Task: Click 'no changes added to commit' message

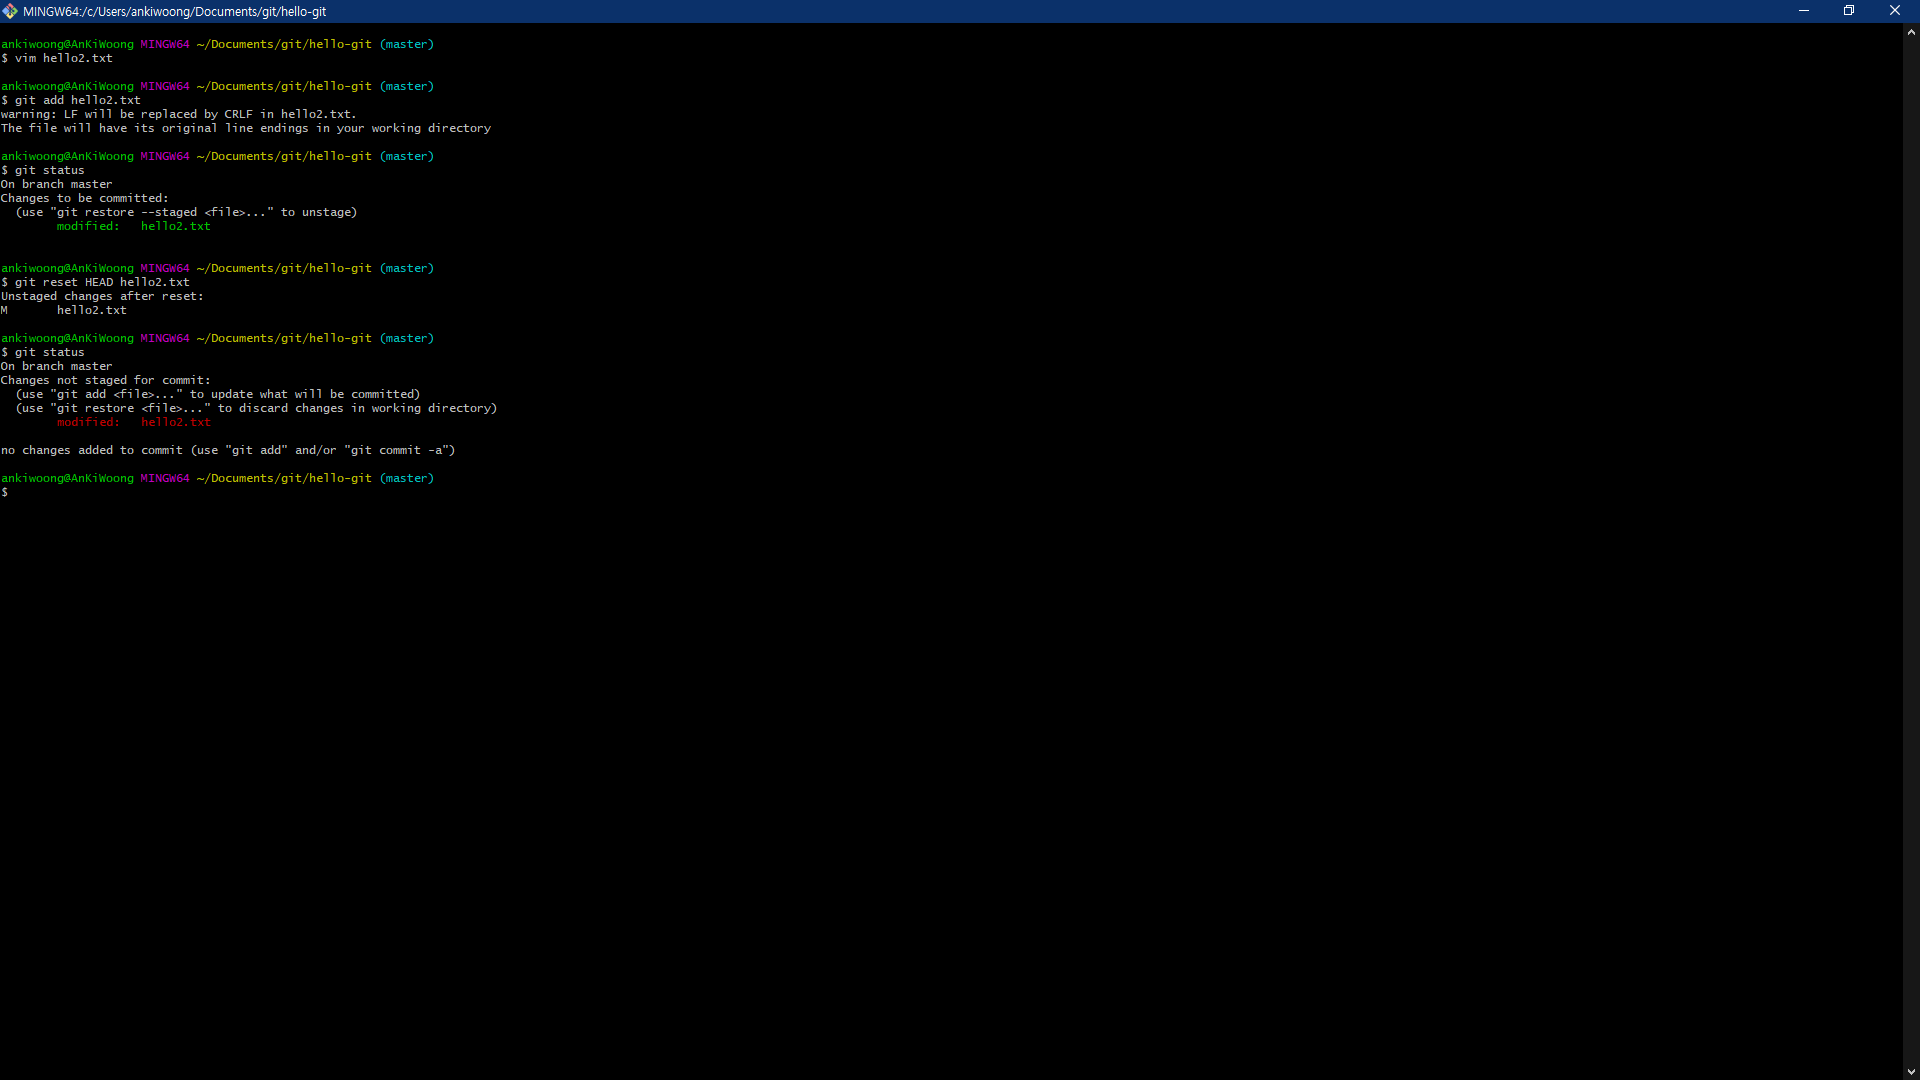Action: [x=228, y=451]
